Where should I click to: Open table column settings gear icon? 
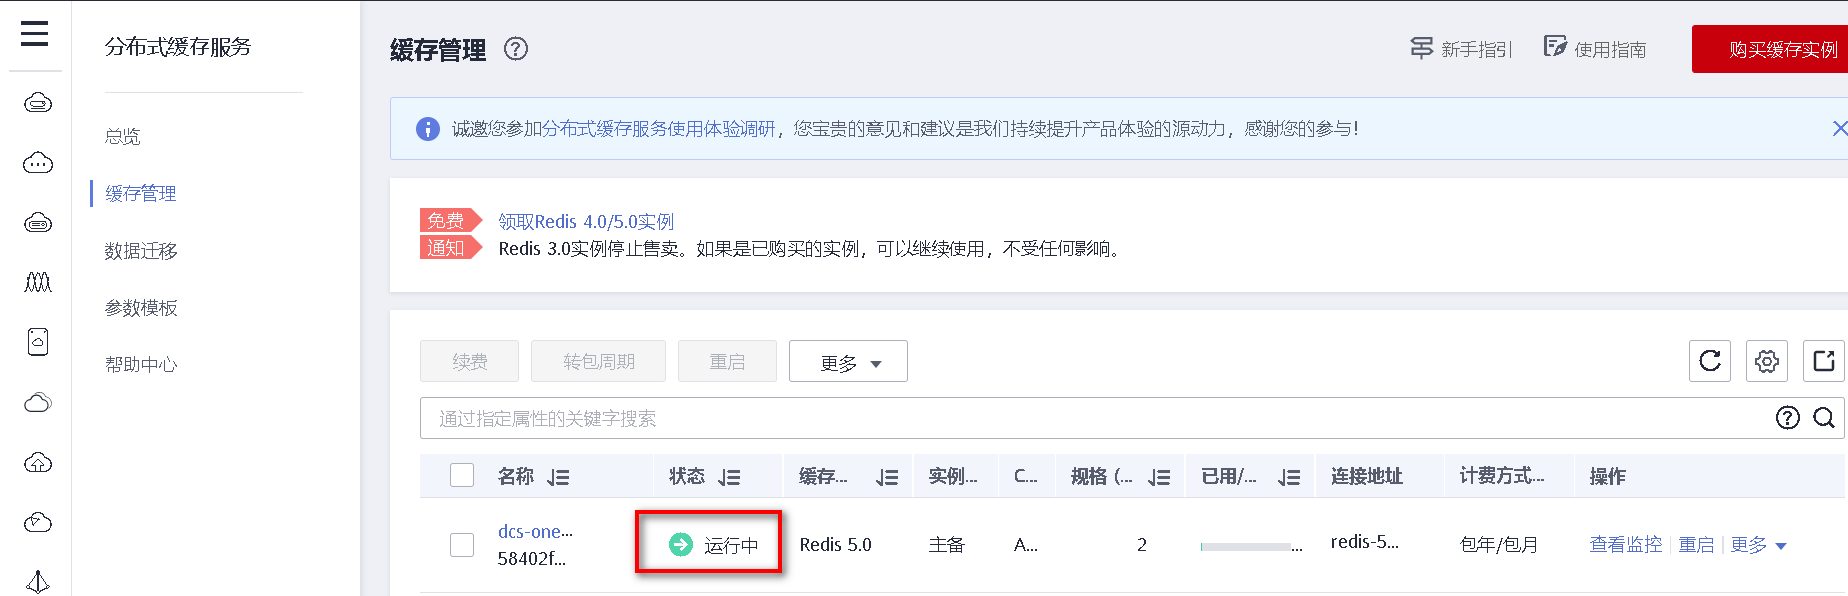pyautogui.click(x=1767, y=361)
